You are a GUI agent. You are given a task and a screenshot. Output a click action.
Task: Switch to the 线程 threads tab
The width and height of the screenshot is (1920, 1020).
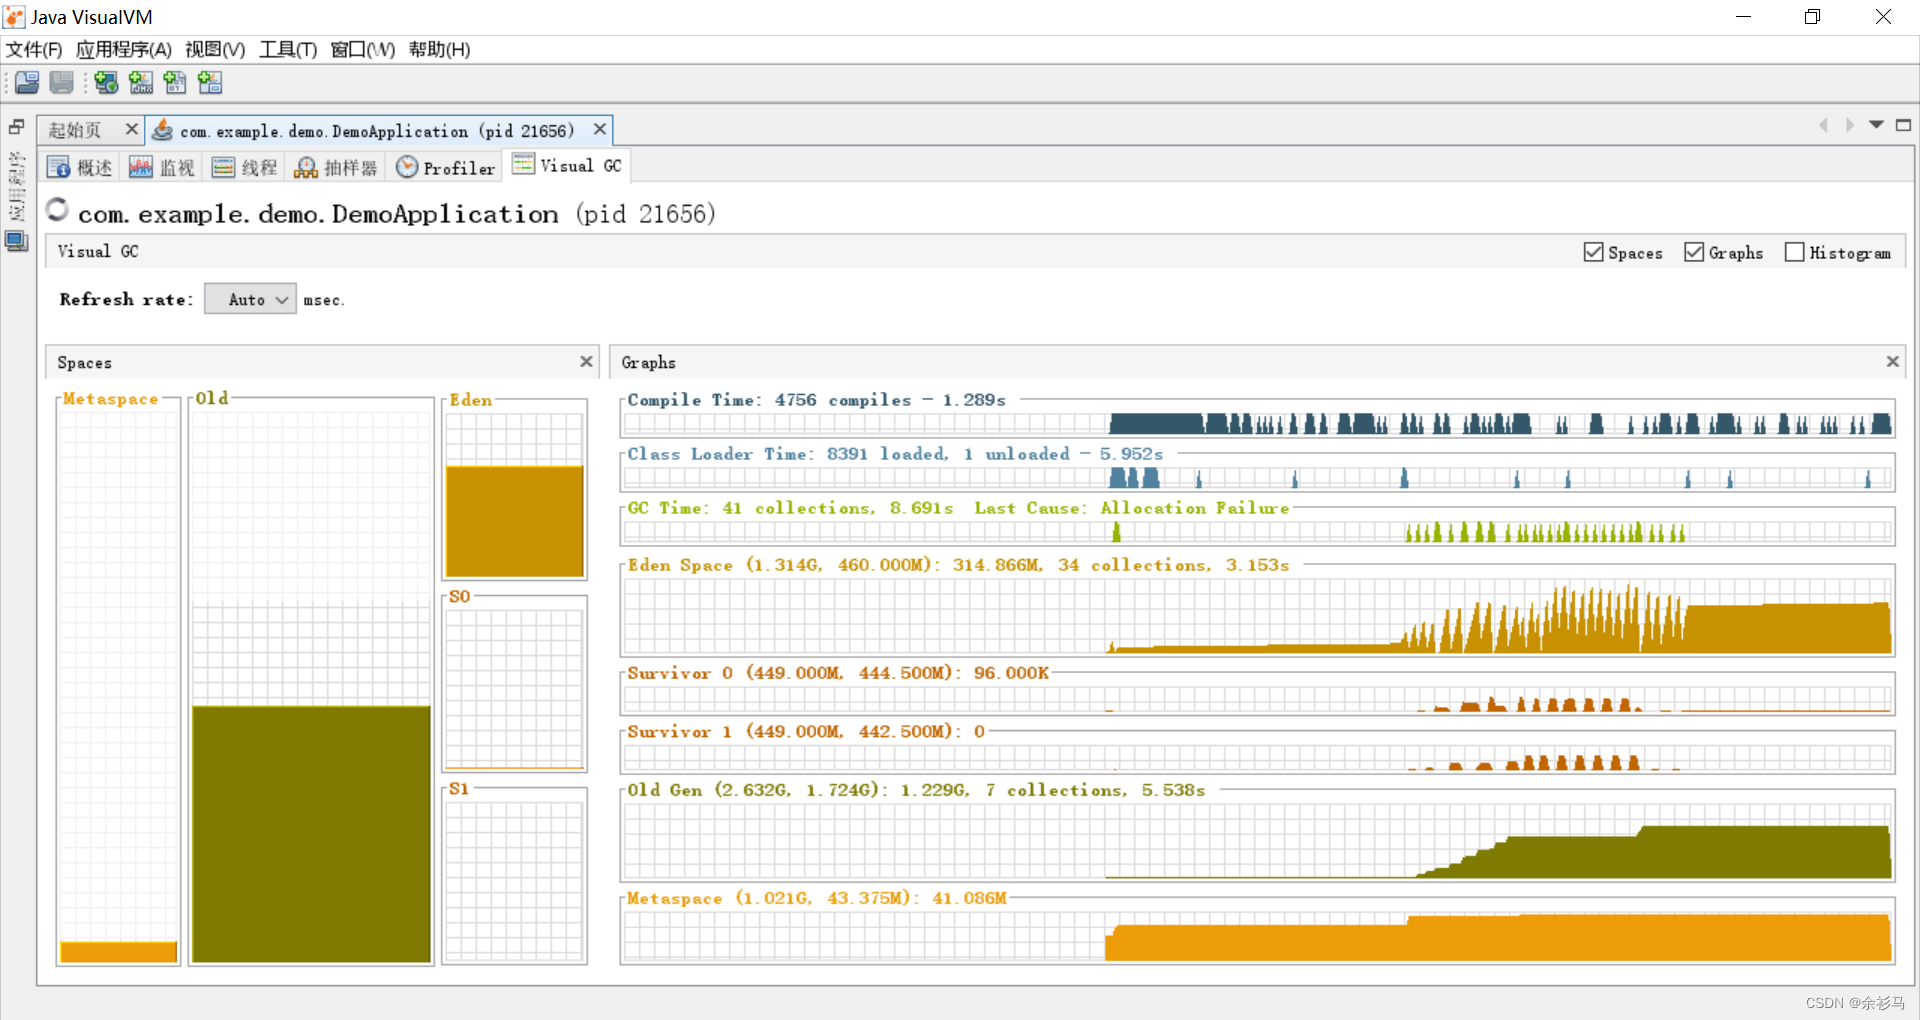coord(243,167)
